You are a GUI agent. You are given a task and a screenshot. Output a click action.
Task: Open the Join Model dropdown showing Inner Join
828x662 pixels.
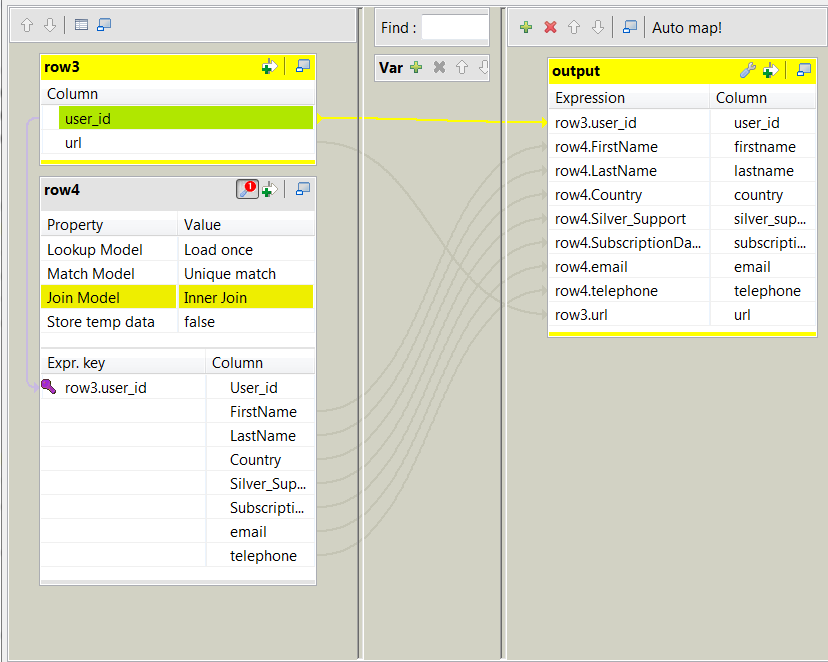[246, 297]
